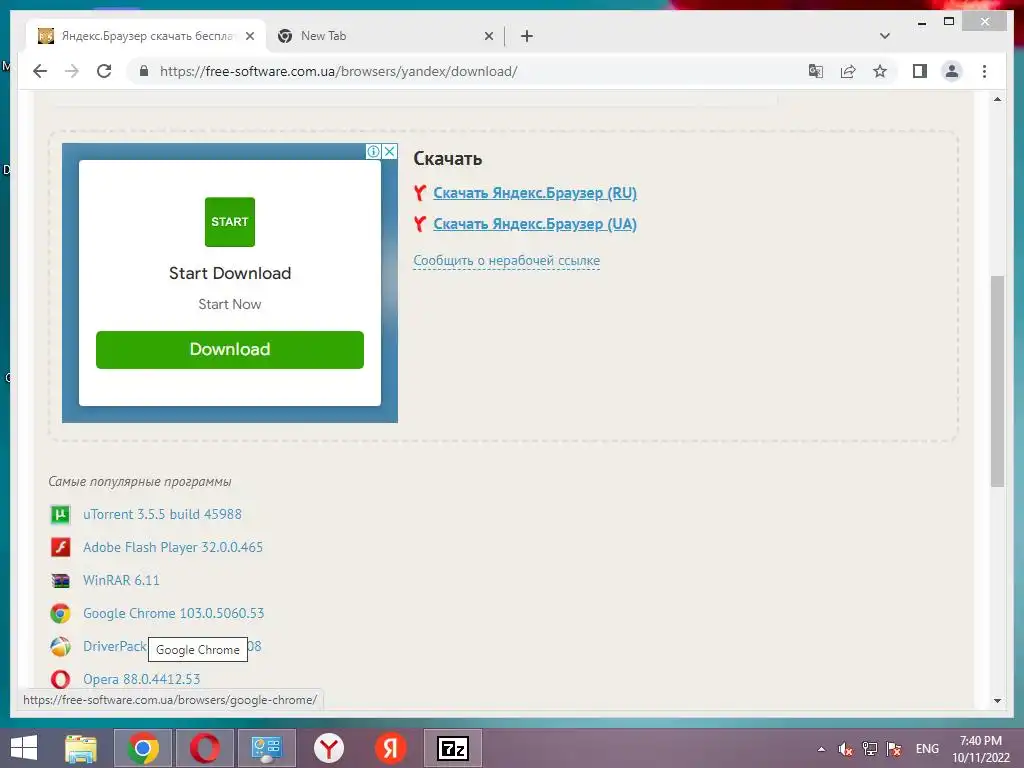Open Yandex Browser white-circle taskbar icon
Screen dimensions: 1024x768
tap(328, 748)
